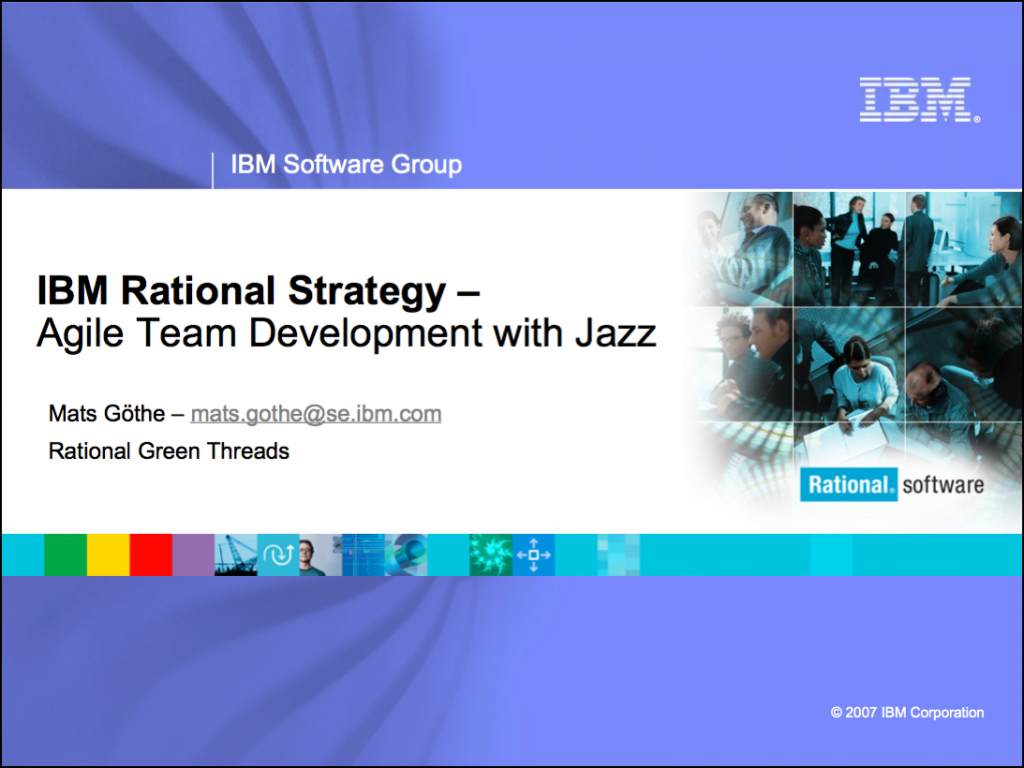Select the "Agile Team Development with Jazz" subtitle
This screenshot has height=768, width=1024.
[x=346, y=333]
